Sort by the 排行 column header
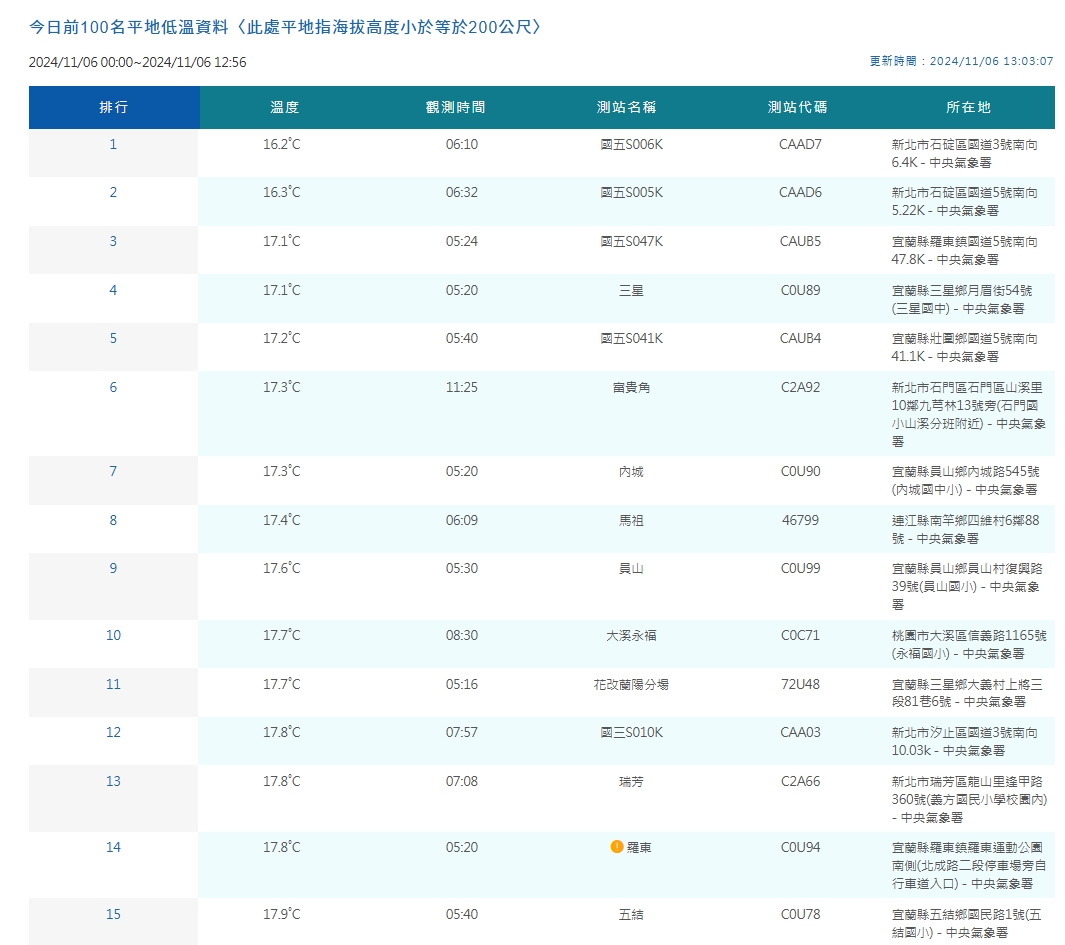Viewport: 1065px width, 945px height. pos(113,107)
